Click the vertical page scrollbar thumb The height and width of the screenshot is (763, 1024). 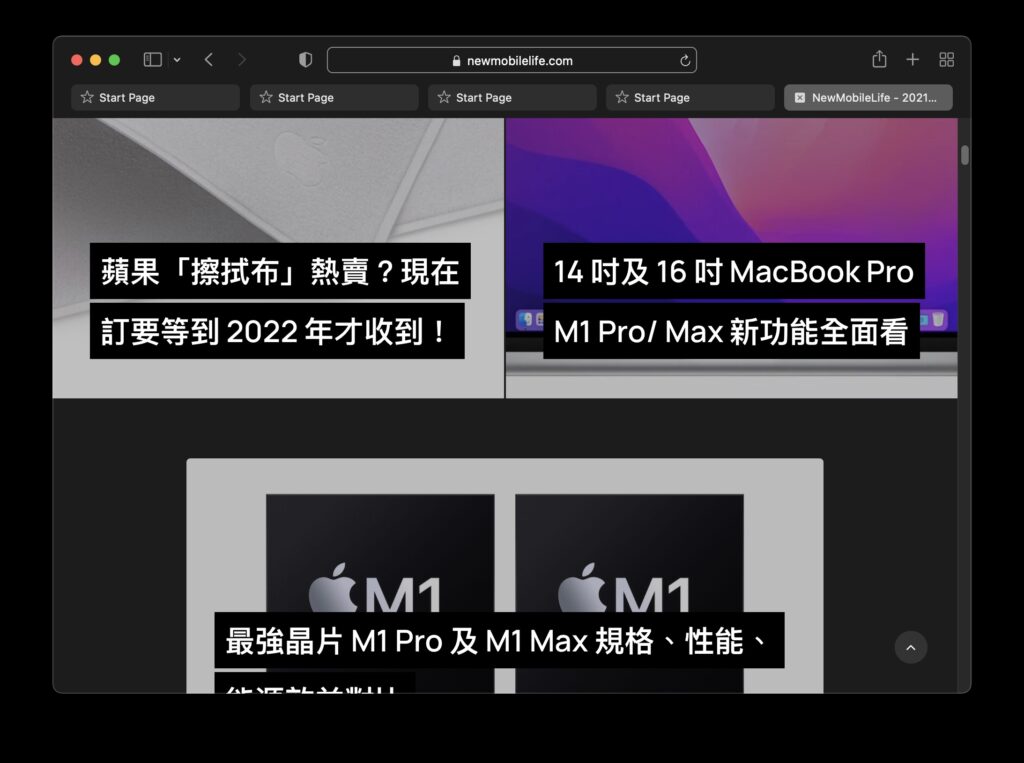965,155
